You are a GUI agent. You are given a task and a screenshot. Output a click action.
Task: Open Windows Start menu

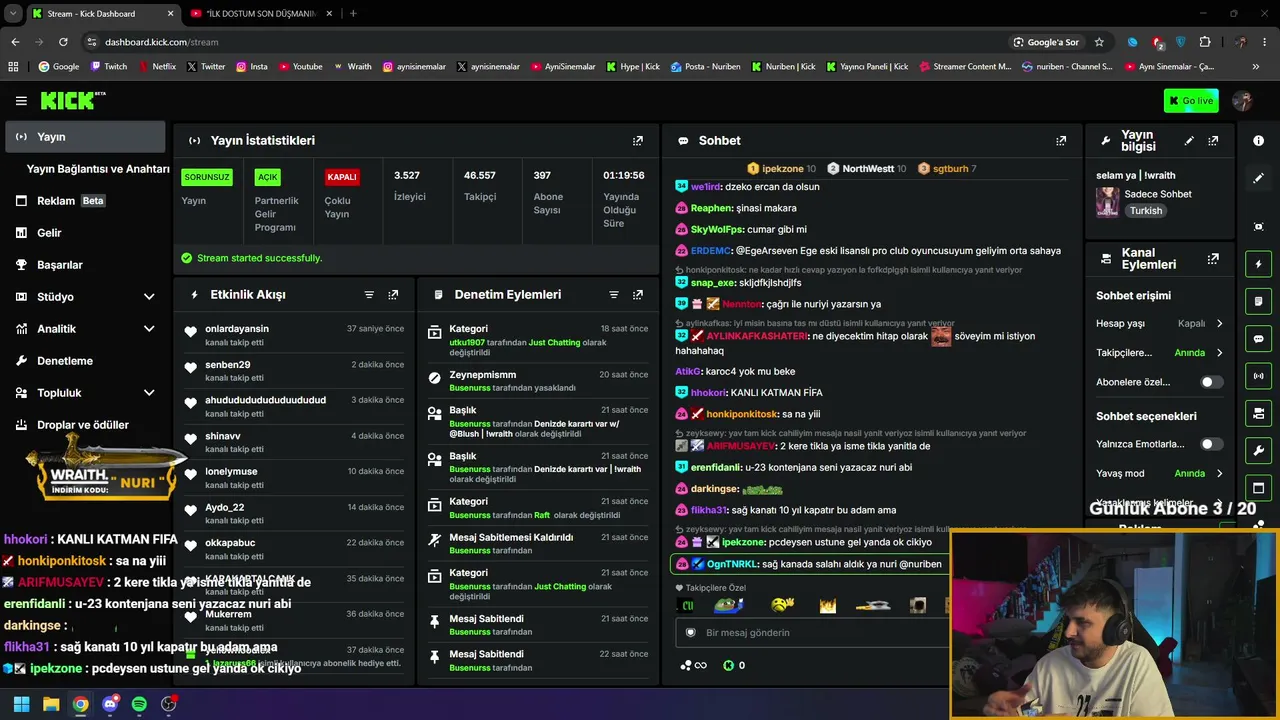(21, 704)
